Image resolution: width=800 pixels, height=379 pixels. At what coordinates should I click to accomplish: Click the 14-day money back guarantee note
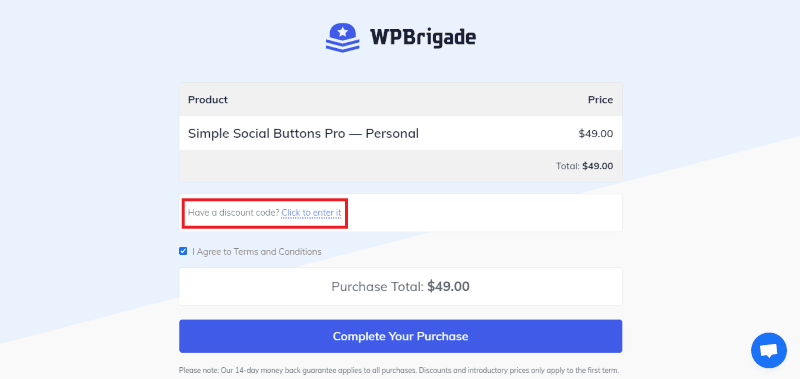pos(298,371)
